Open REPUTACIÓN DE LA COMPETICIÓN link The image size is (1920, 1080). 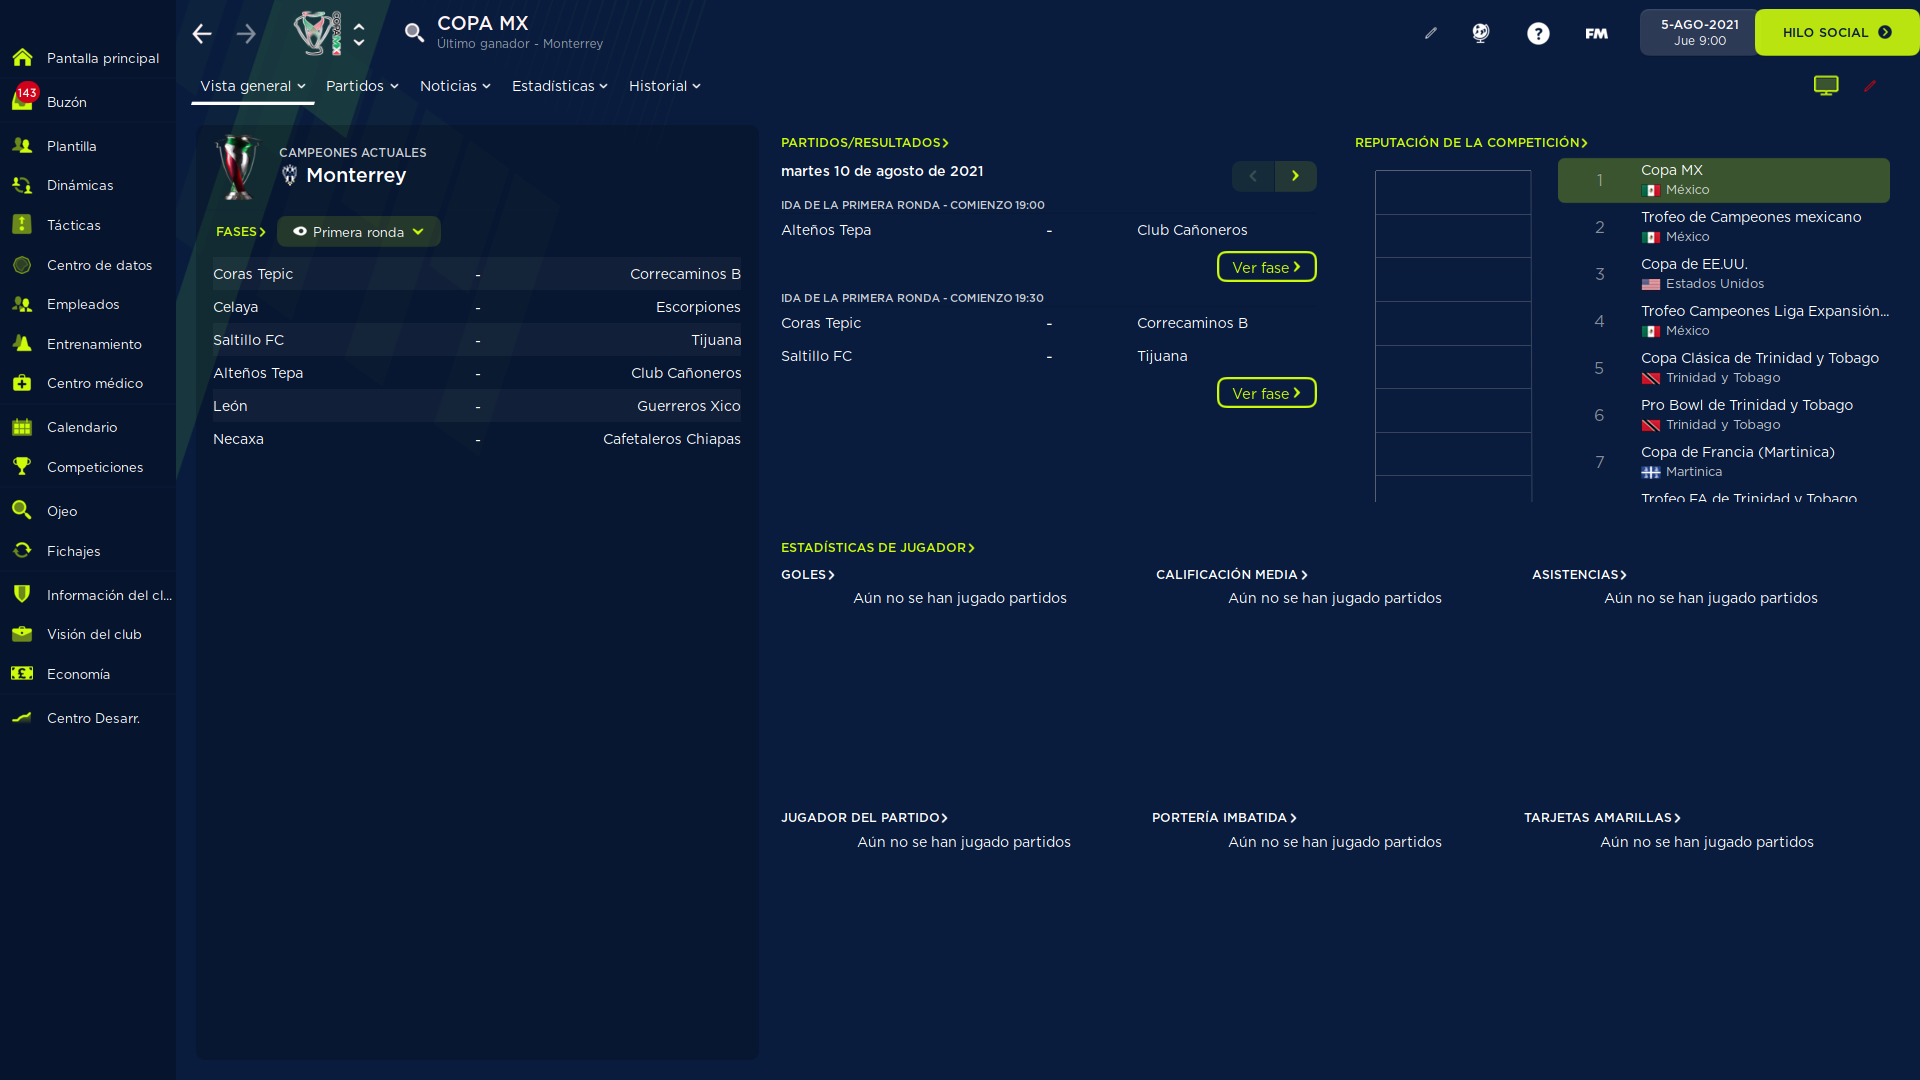pyautogui.click(x=1472, y=143)
